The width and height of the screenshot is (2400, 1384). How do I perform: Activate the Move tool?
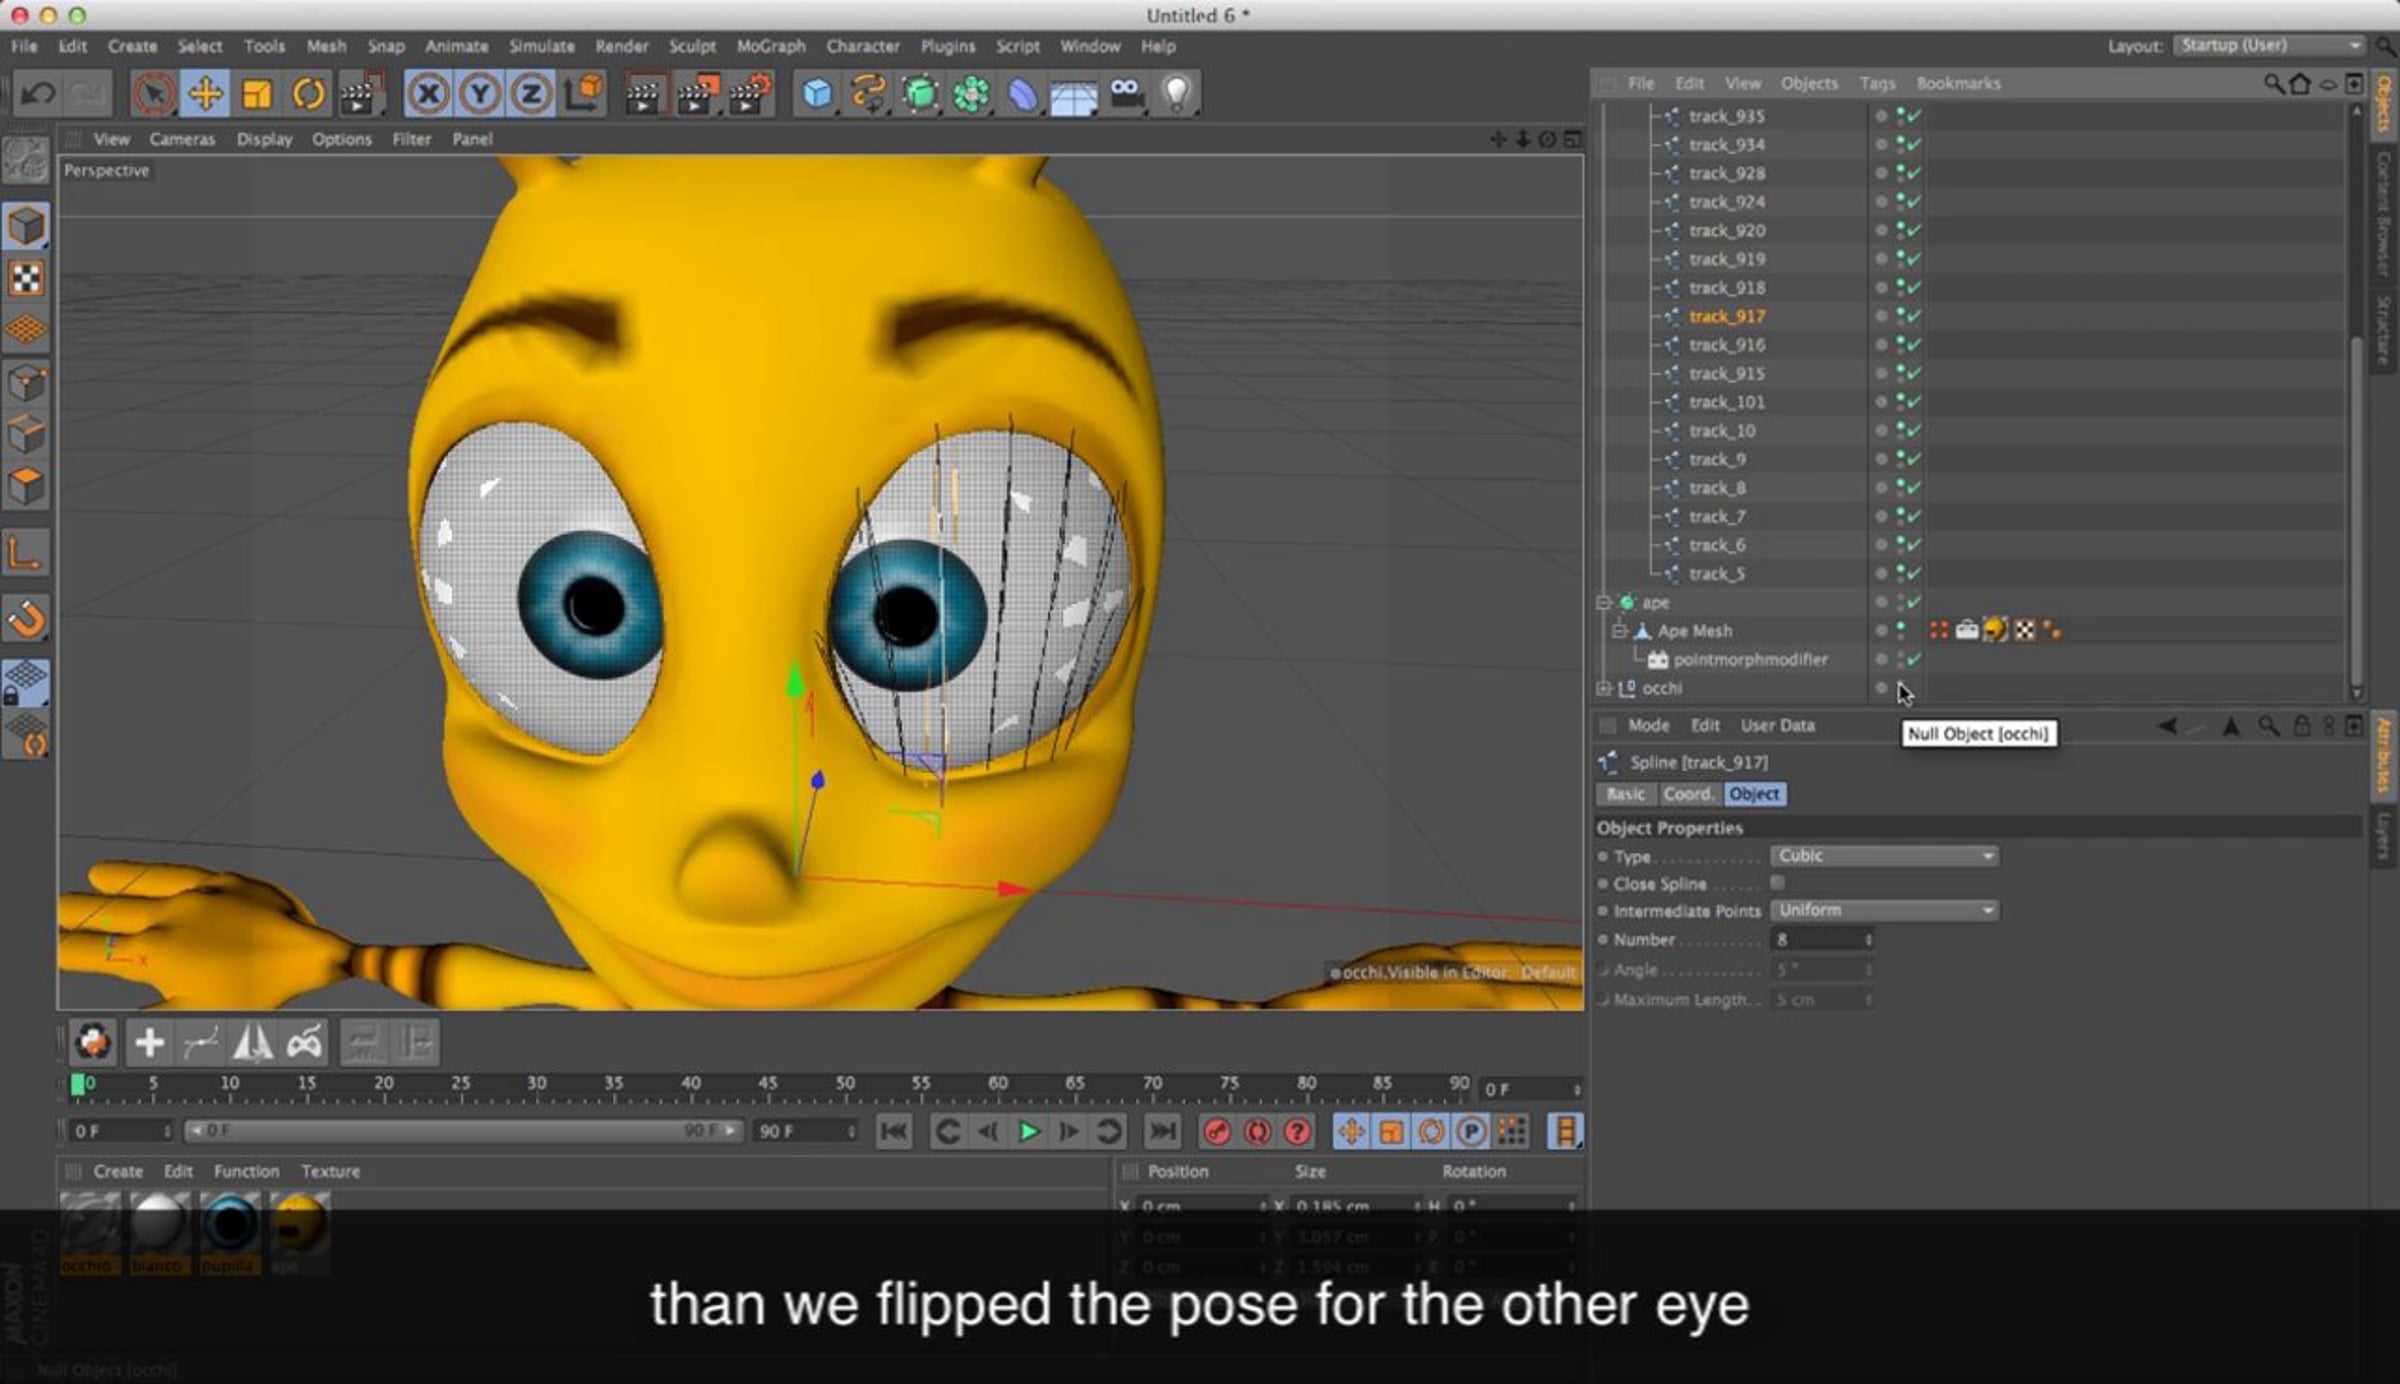click(205, 94)
